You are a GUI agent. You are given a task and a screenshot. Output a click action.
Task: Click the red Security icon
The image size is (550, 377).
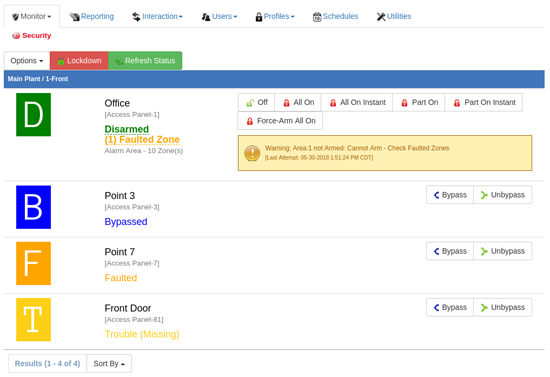click(x=16, y=36)
